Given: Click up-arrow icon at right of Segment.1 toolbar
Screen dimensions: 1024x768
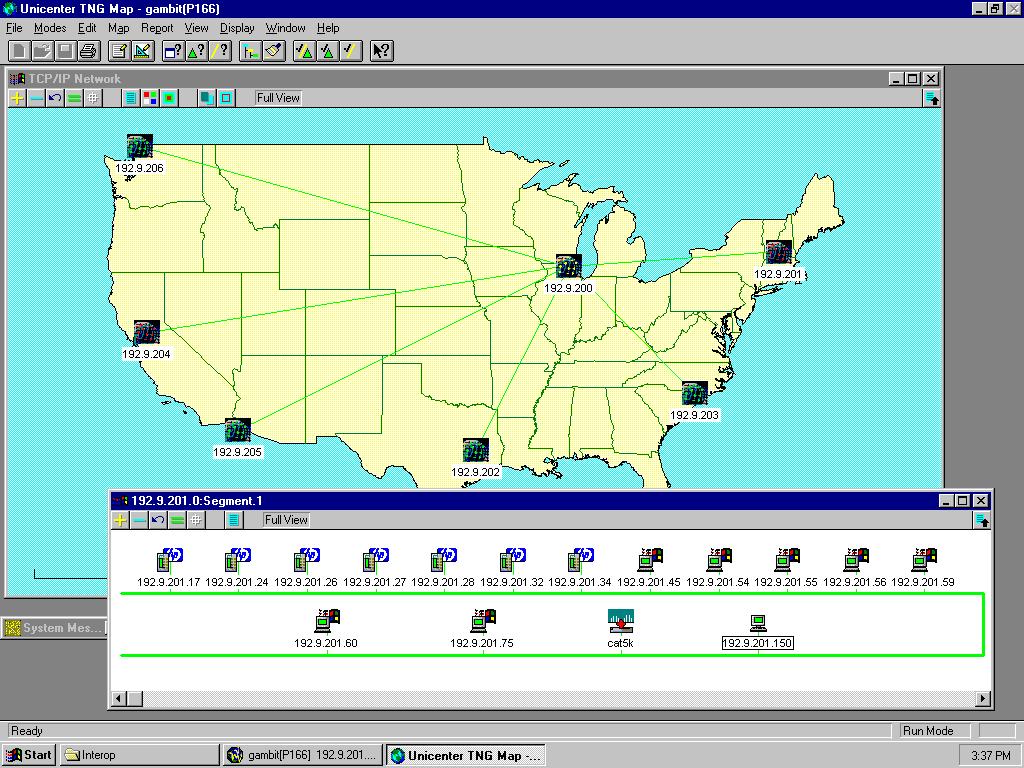Looking at the screenshot, I should coord(982,520).
